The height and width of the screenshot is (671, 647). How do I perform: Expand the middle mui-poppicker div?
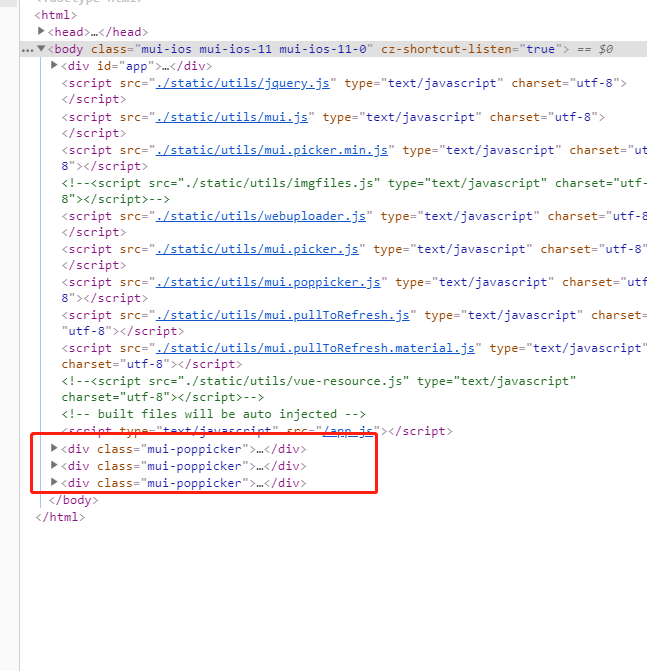click(54, 466)
